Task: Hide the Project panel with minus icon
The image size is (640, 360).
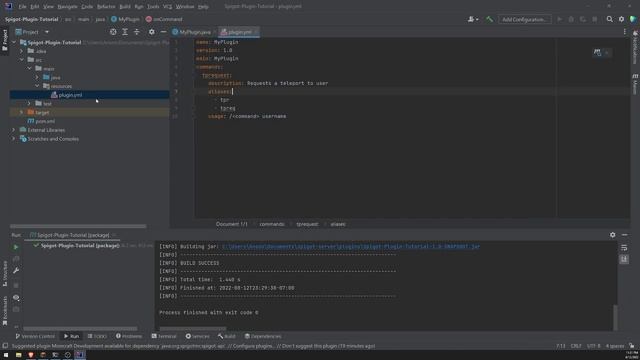Action: click(x=163, y=32)
